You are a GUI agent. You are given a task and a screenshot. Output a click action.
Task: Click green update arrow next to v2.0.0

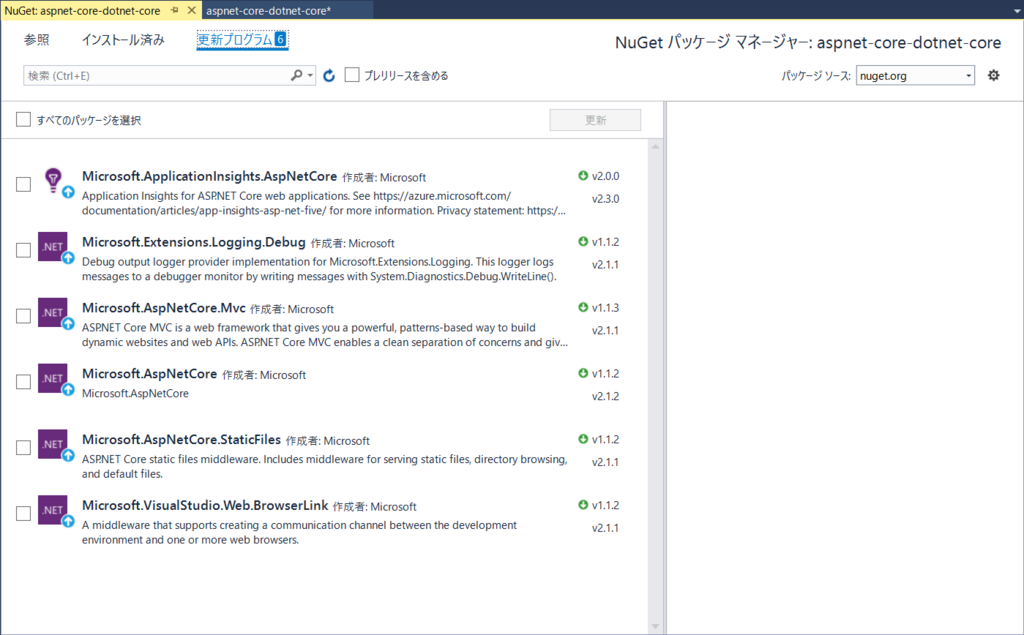coord(583,176)
